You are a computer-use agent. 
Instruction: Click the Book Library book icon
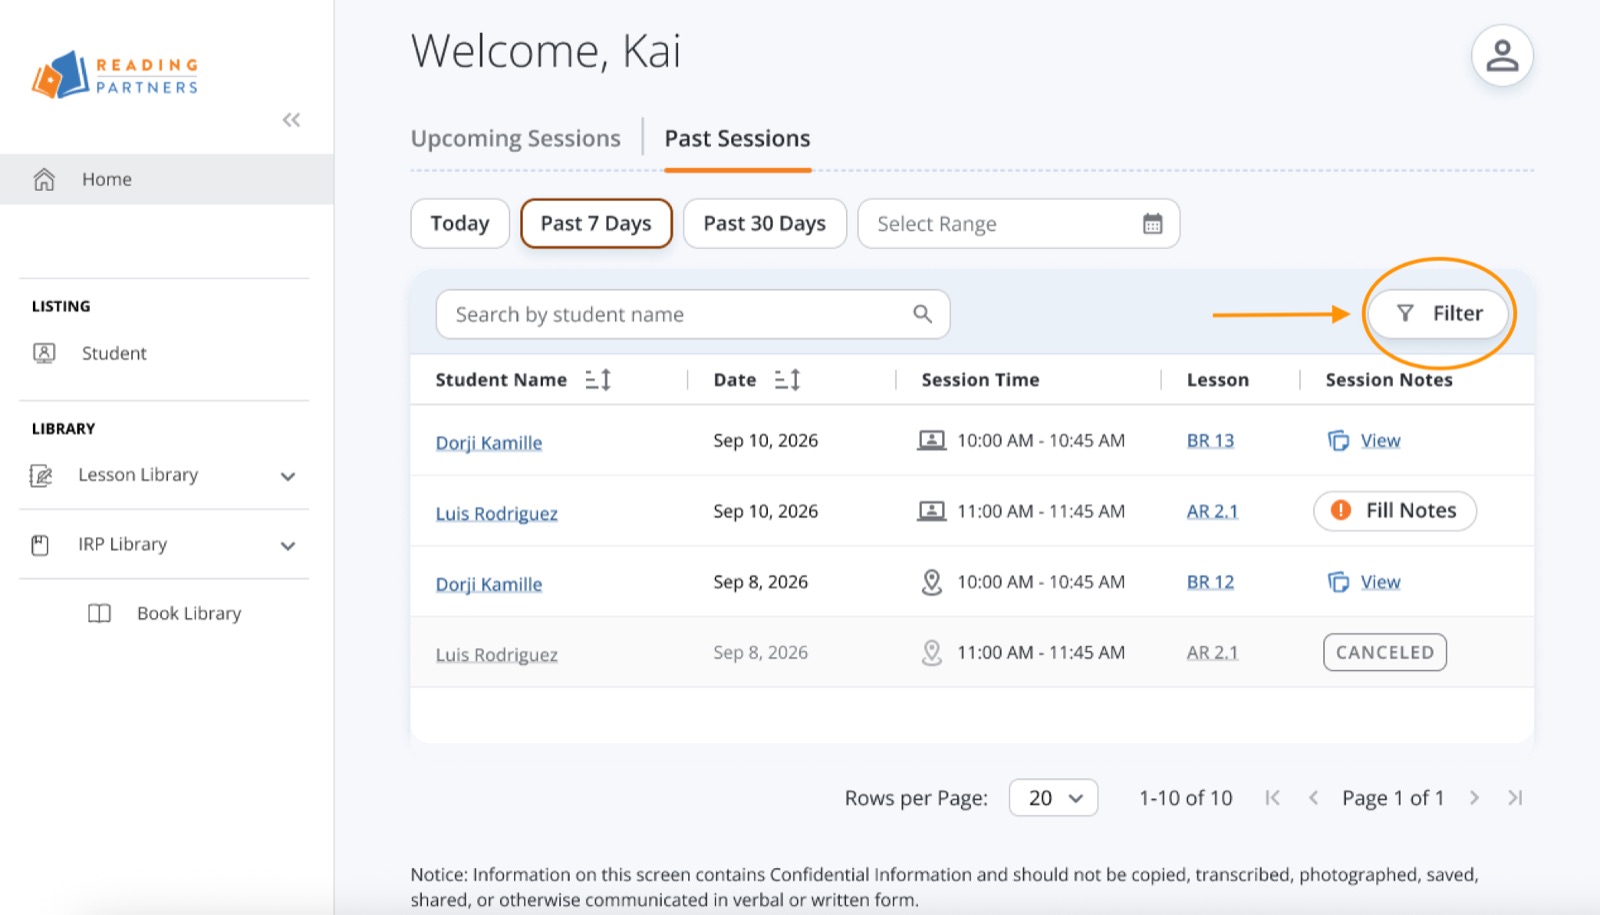99,613
